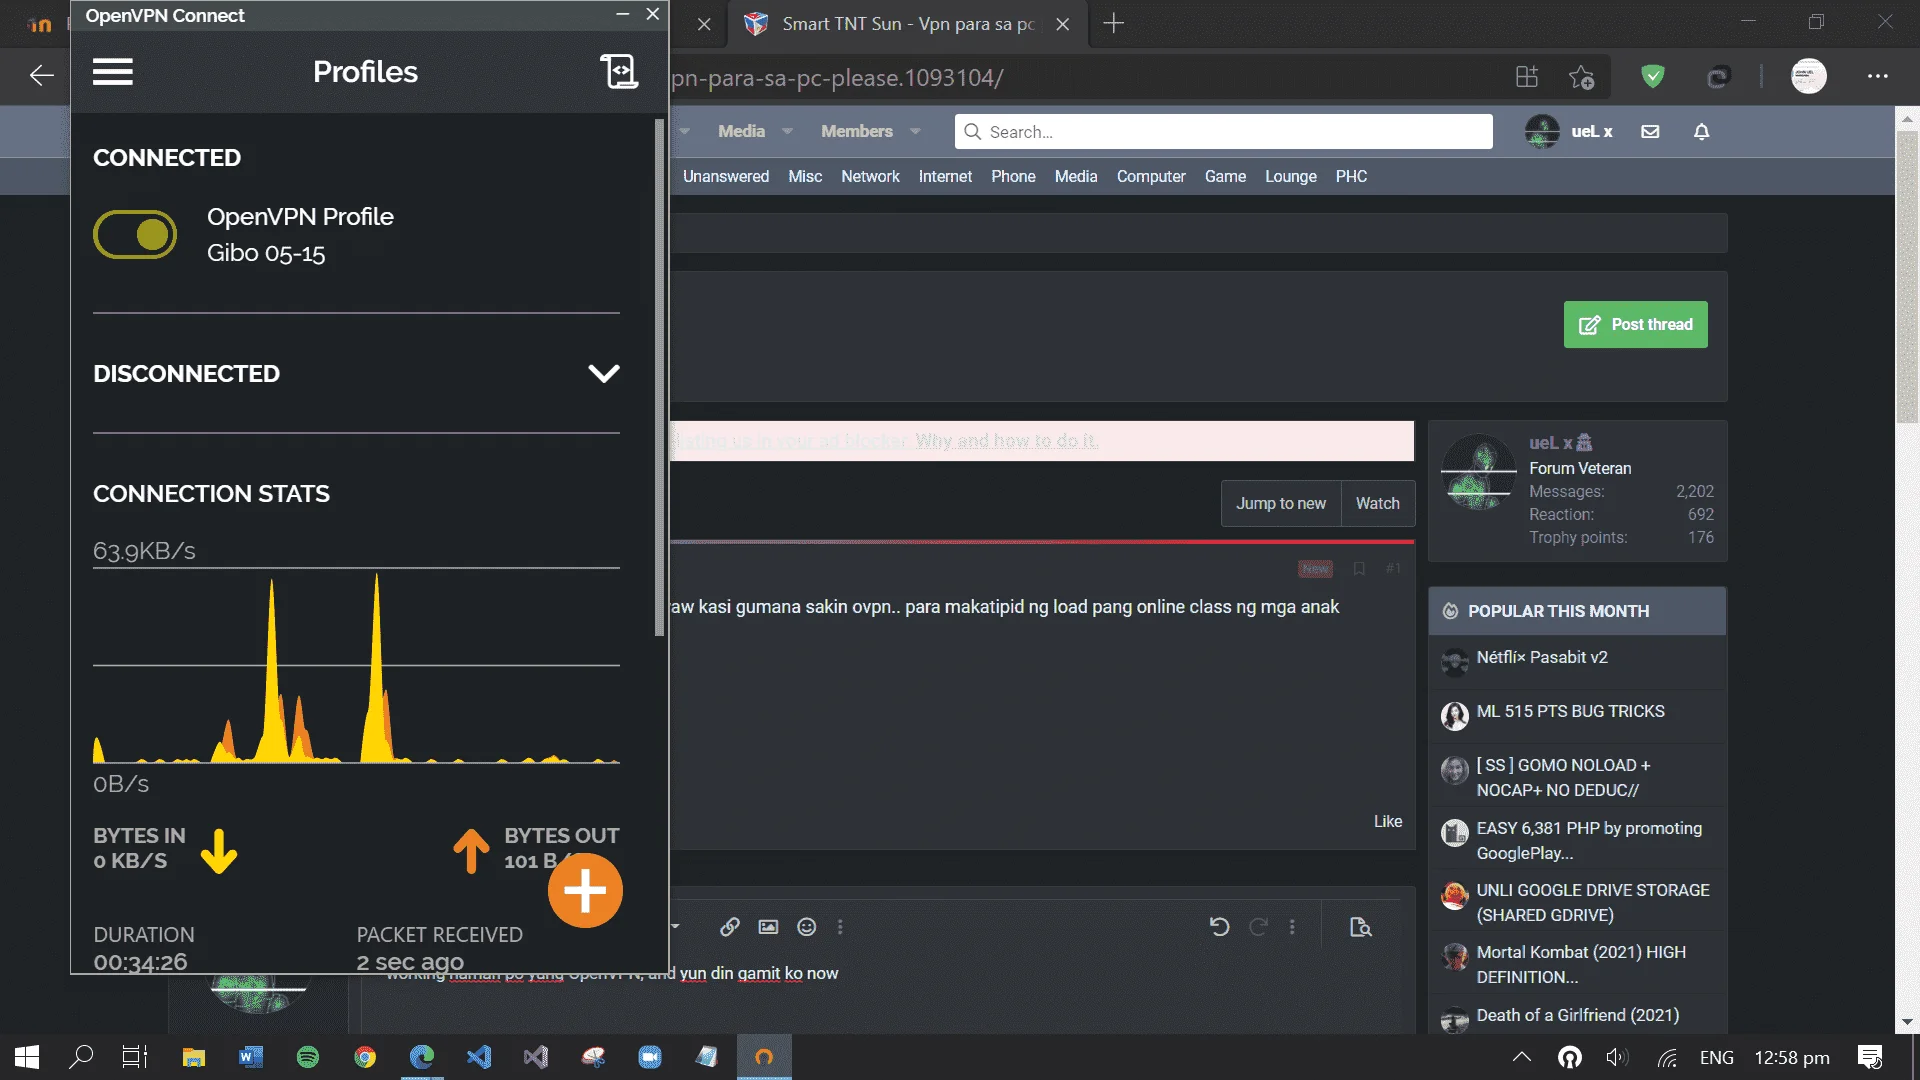Click the OpenVPN window scrollbar
The width and height of the screenshot is (1920, 1080).
(659, 377)
